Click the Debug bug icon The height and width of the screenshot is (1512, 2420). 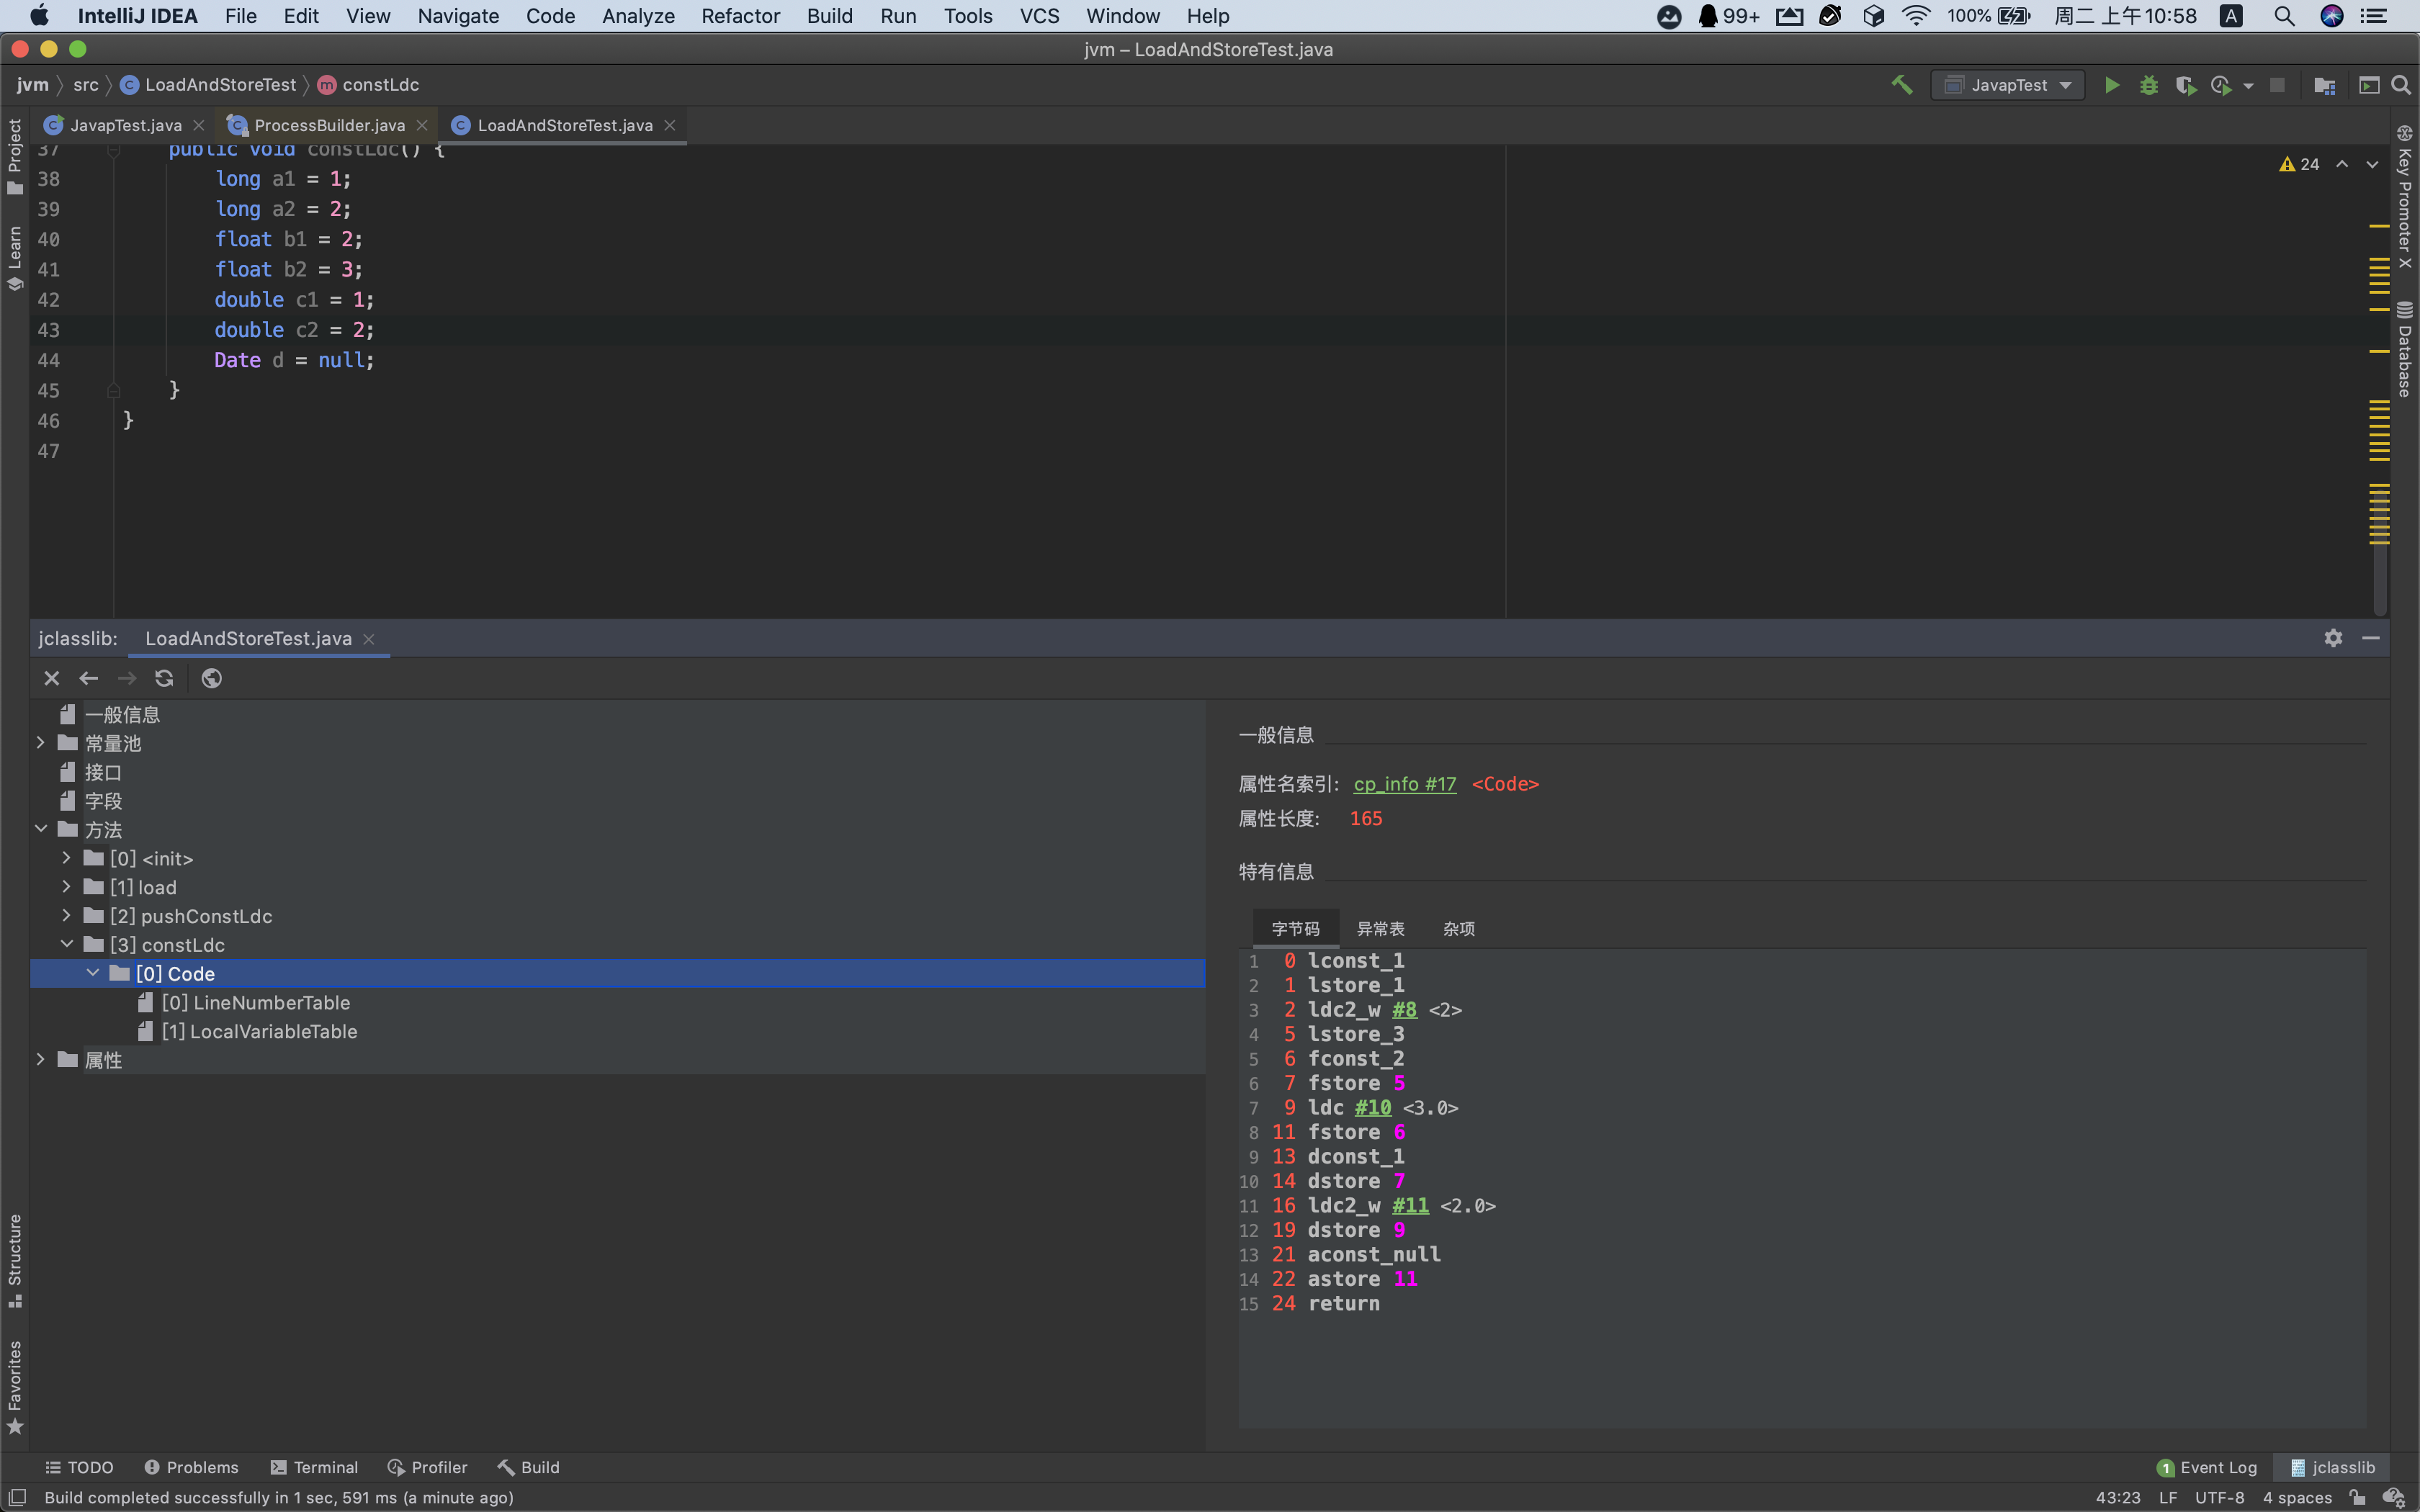click(x=2148, y=86)
